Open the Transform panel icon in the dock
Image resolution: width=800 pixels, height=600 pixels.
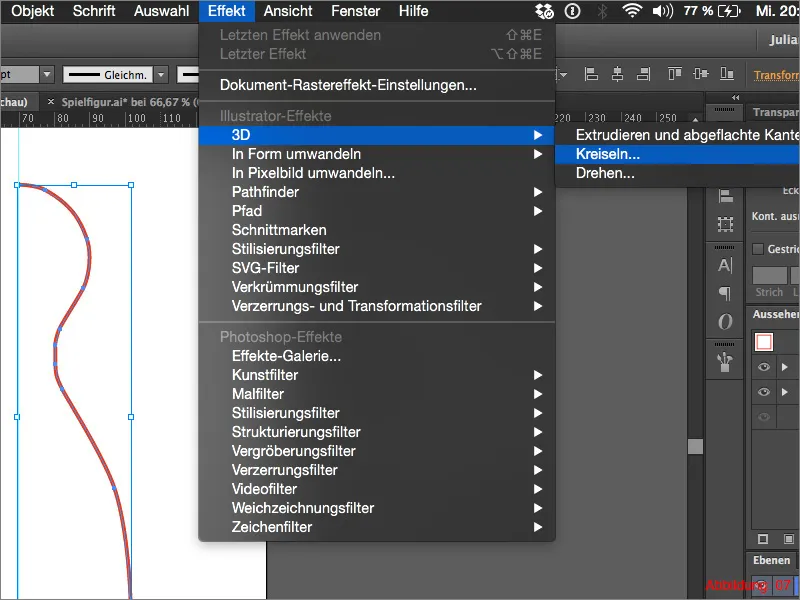726,224
